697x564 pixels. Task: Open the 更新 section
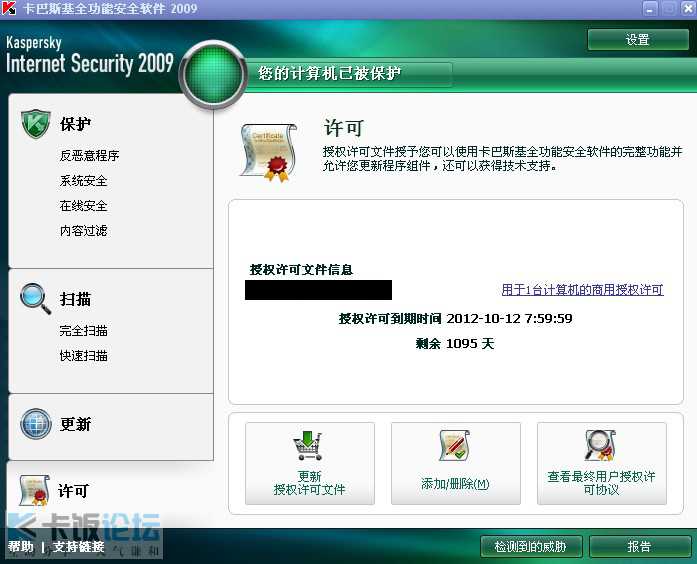point(75,424)
